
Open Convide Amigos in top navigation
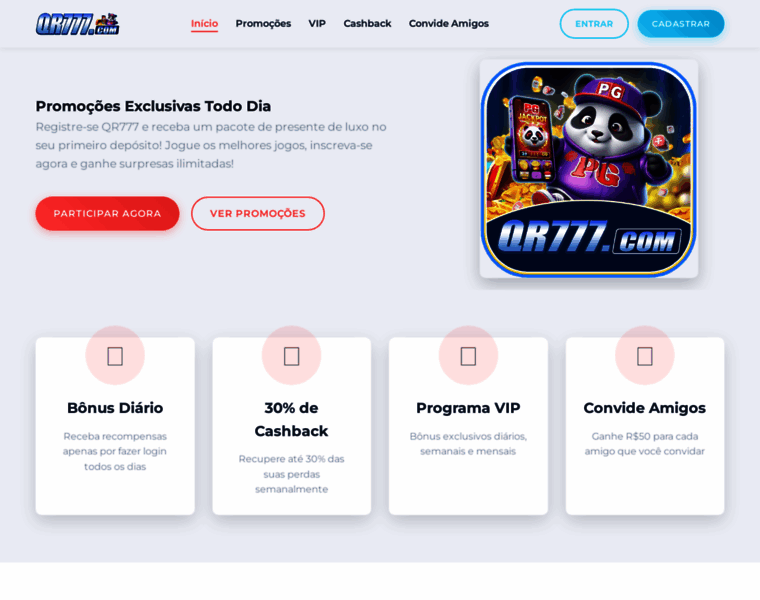(449, 24)
